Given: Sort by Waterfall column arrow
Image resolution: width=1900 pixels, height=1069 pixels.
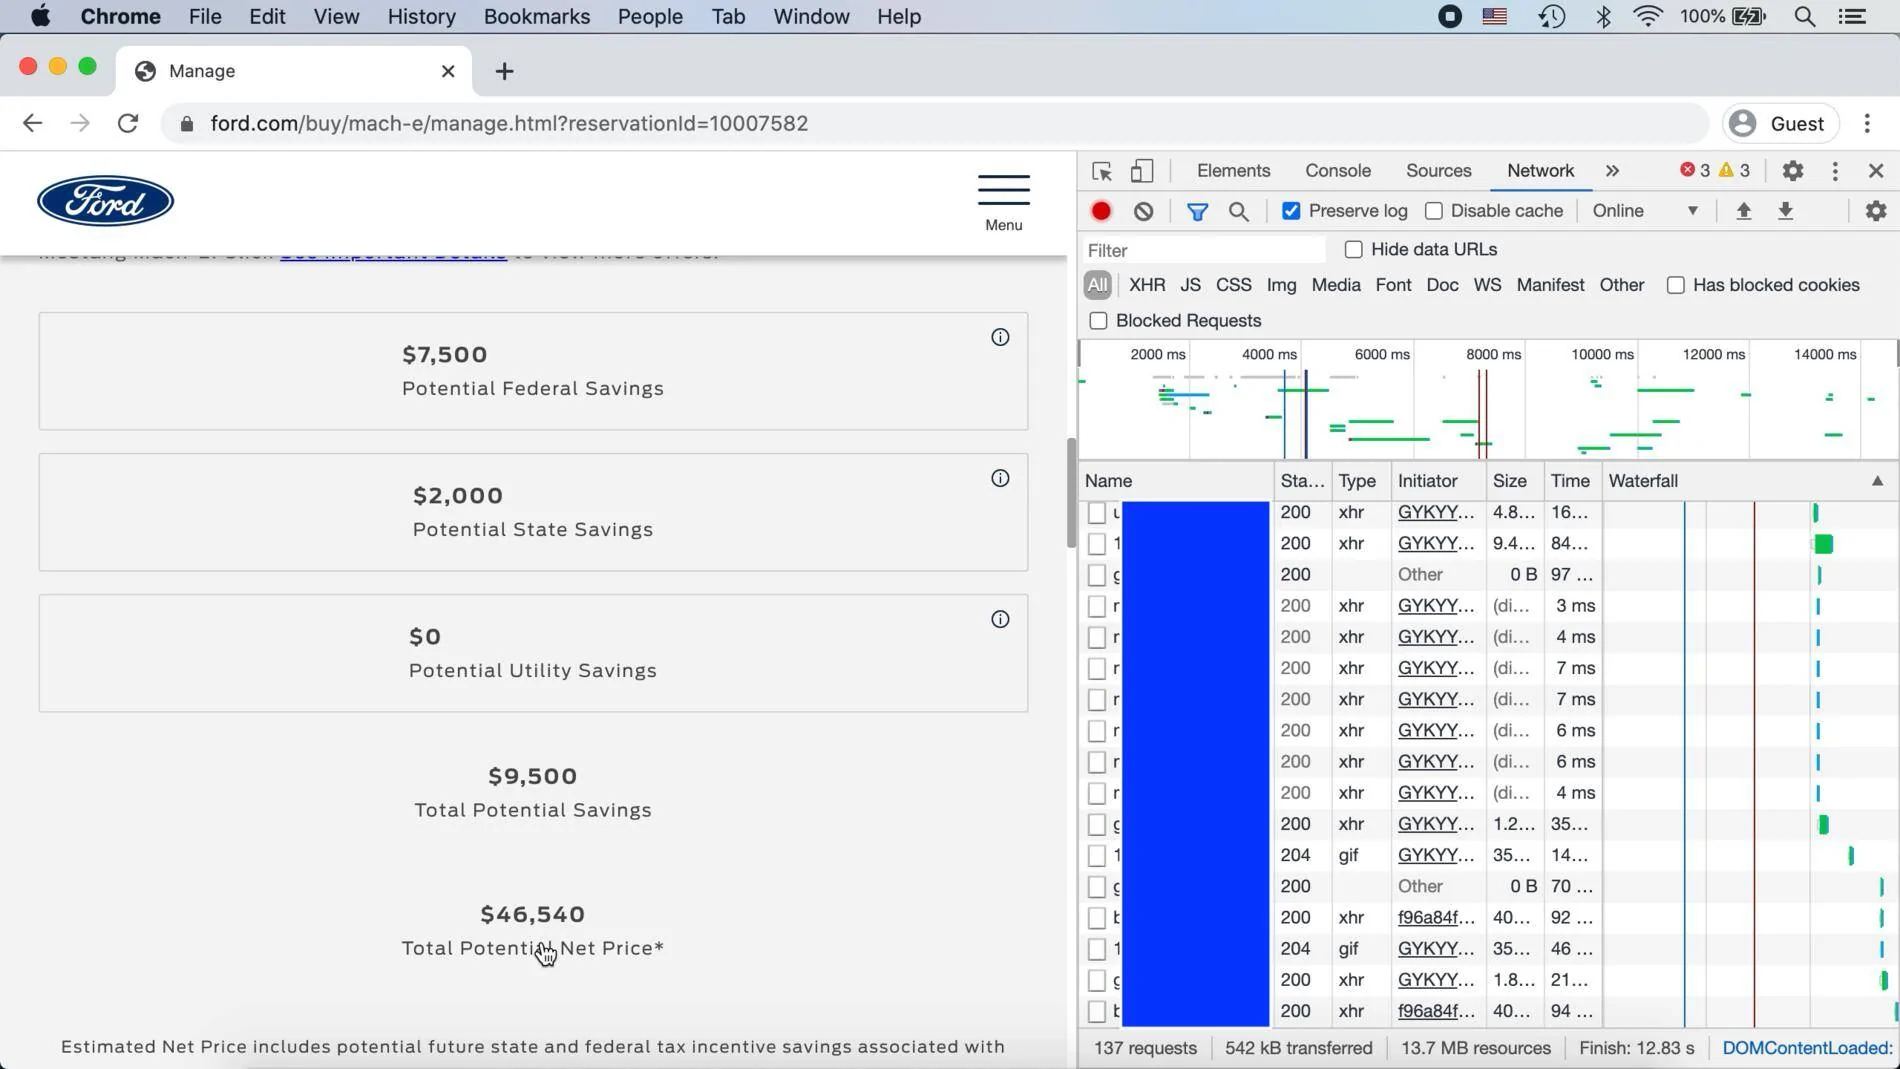Looking at the screenshot, I should tap(1877, 481).
